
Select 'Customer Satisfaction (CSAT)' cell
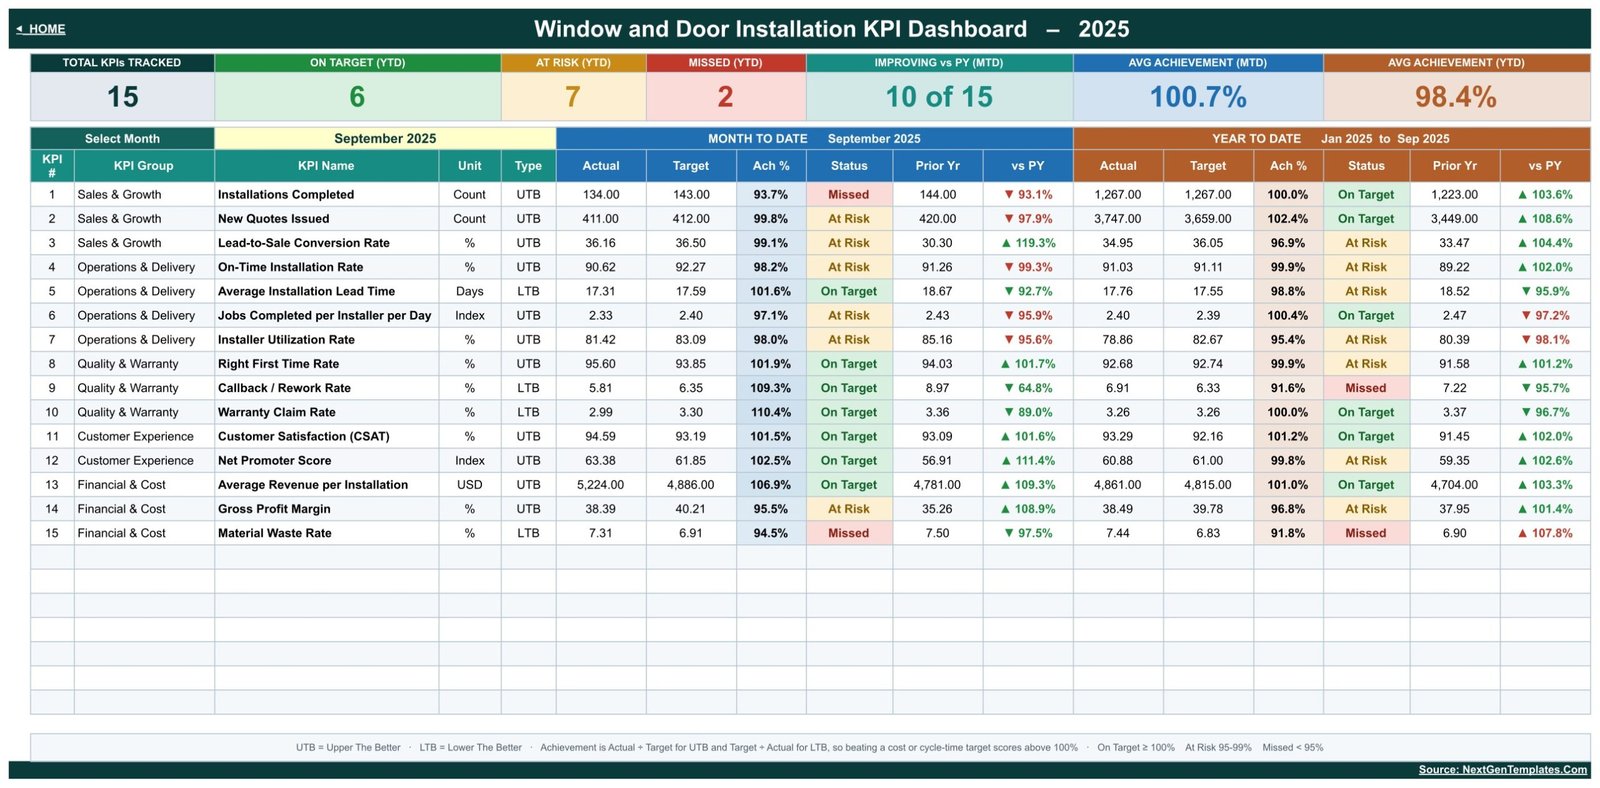pyautogui.click(x=326, y=436)
